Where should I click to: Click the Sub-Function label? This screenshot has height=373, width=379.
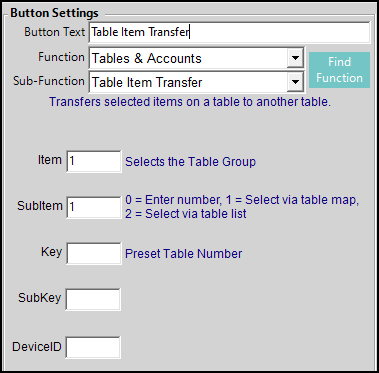point(49,81)
